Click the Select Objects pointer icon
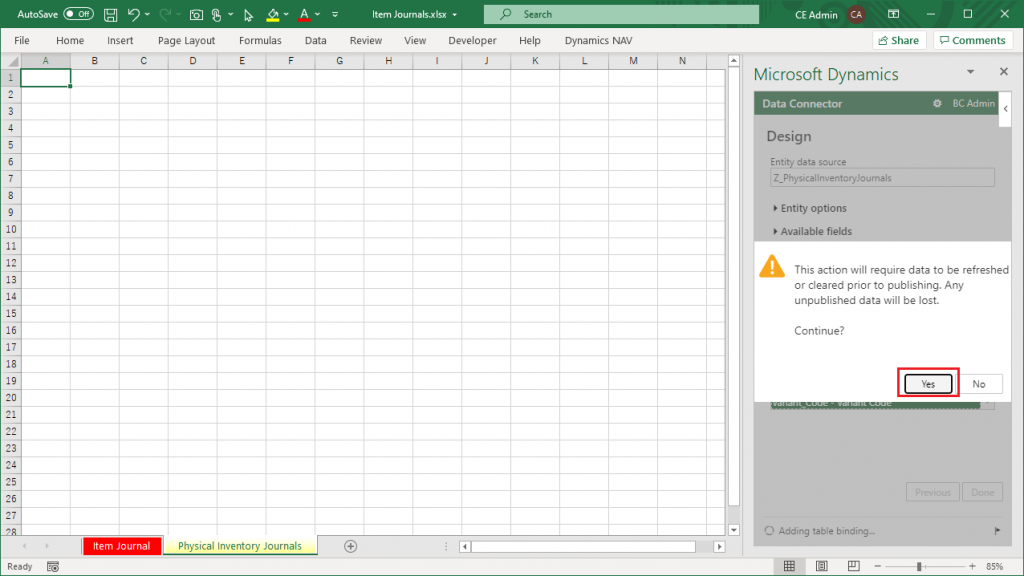 pos(248,14)
